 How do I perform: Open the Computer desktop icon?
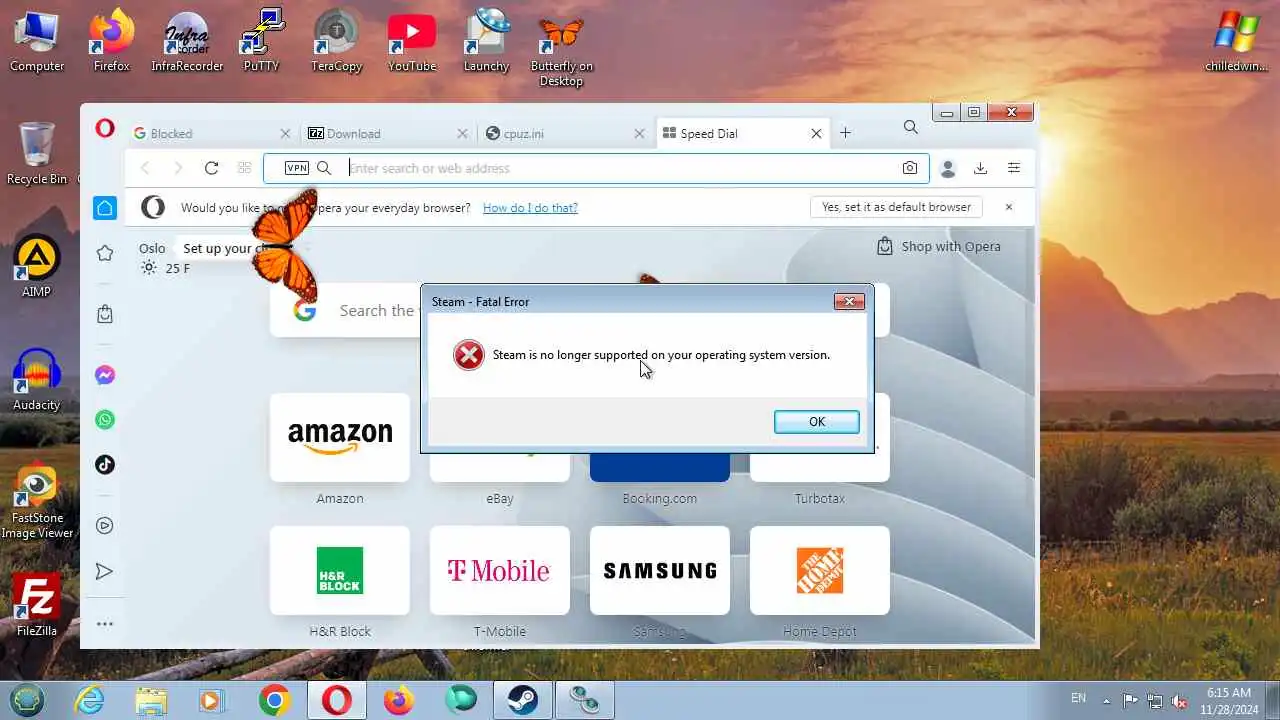pos(37,42)
